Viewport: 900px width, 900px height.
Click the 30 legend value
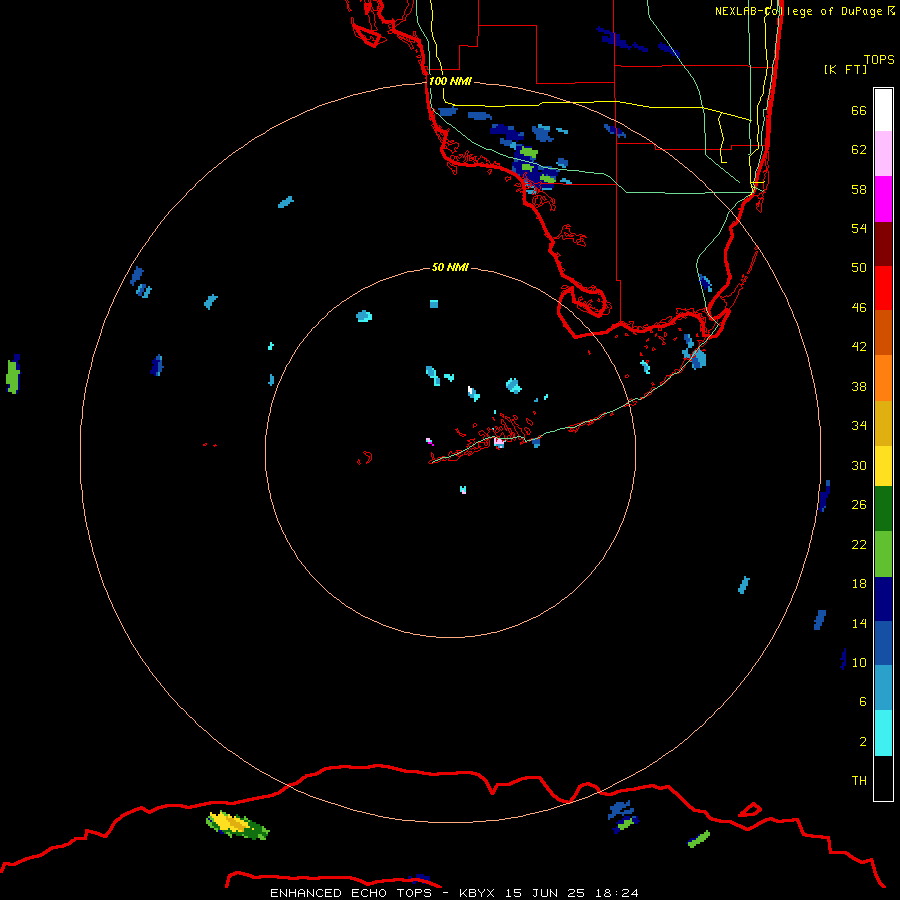pyautogui.click(x=859, y=465)
